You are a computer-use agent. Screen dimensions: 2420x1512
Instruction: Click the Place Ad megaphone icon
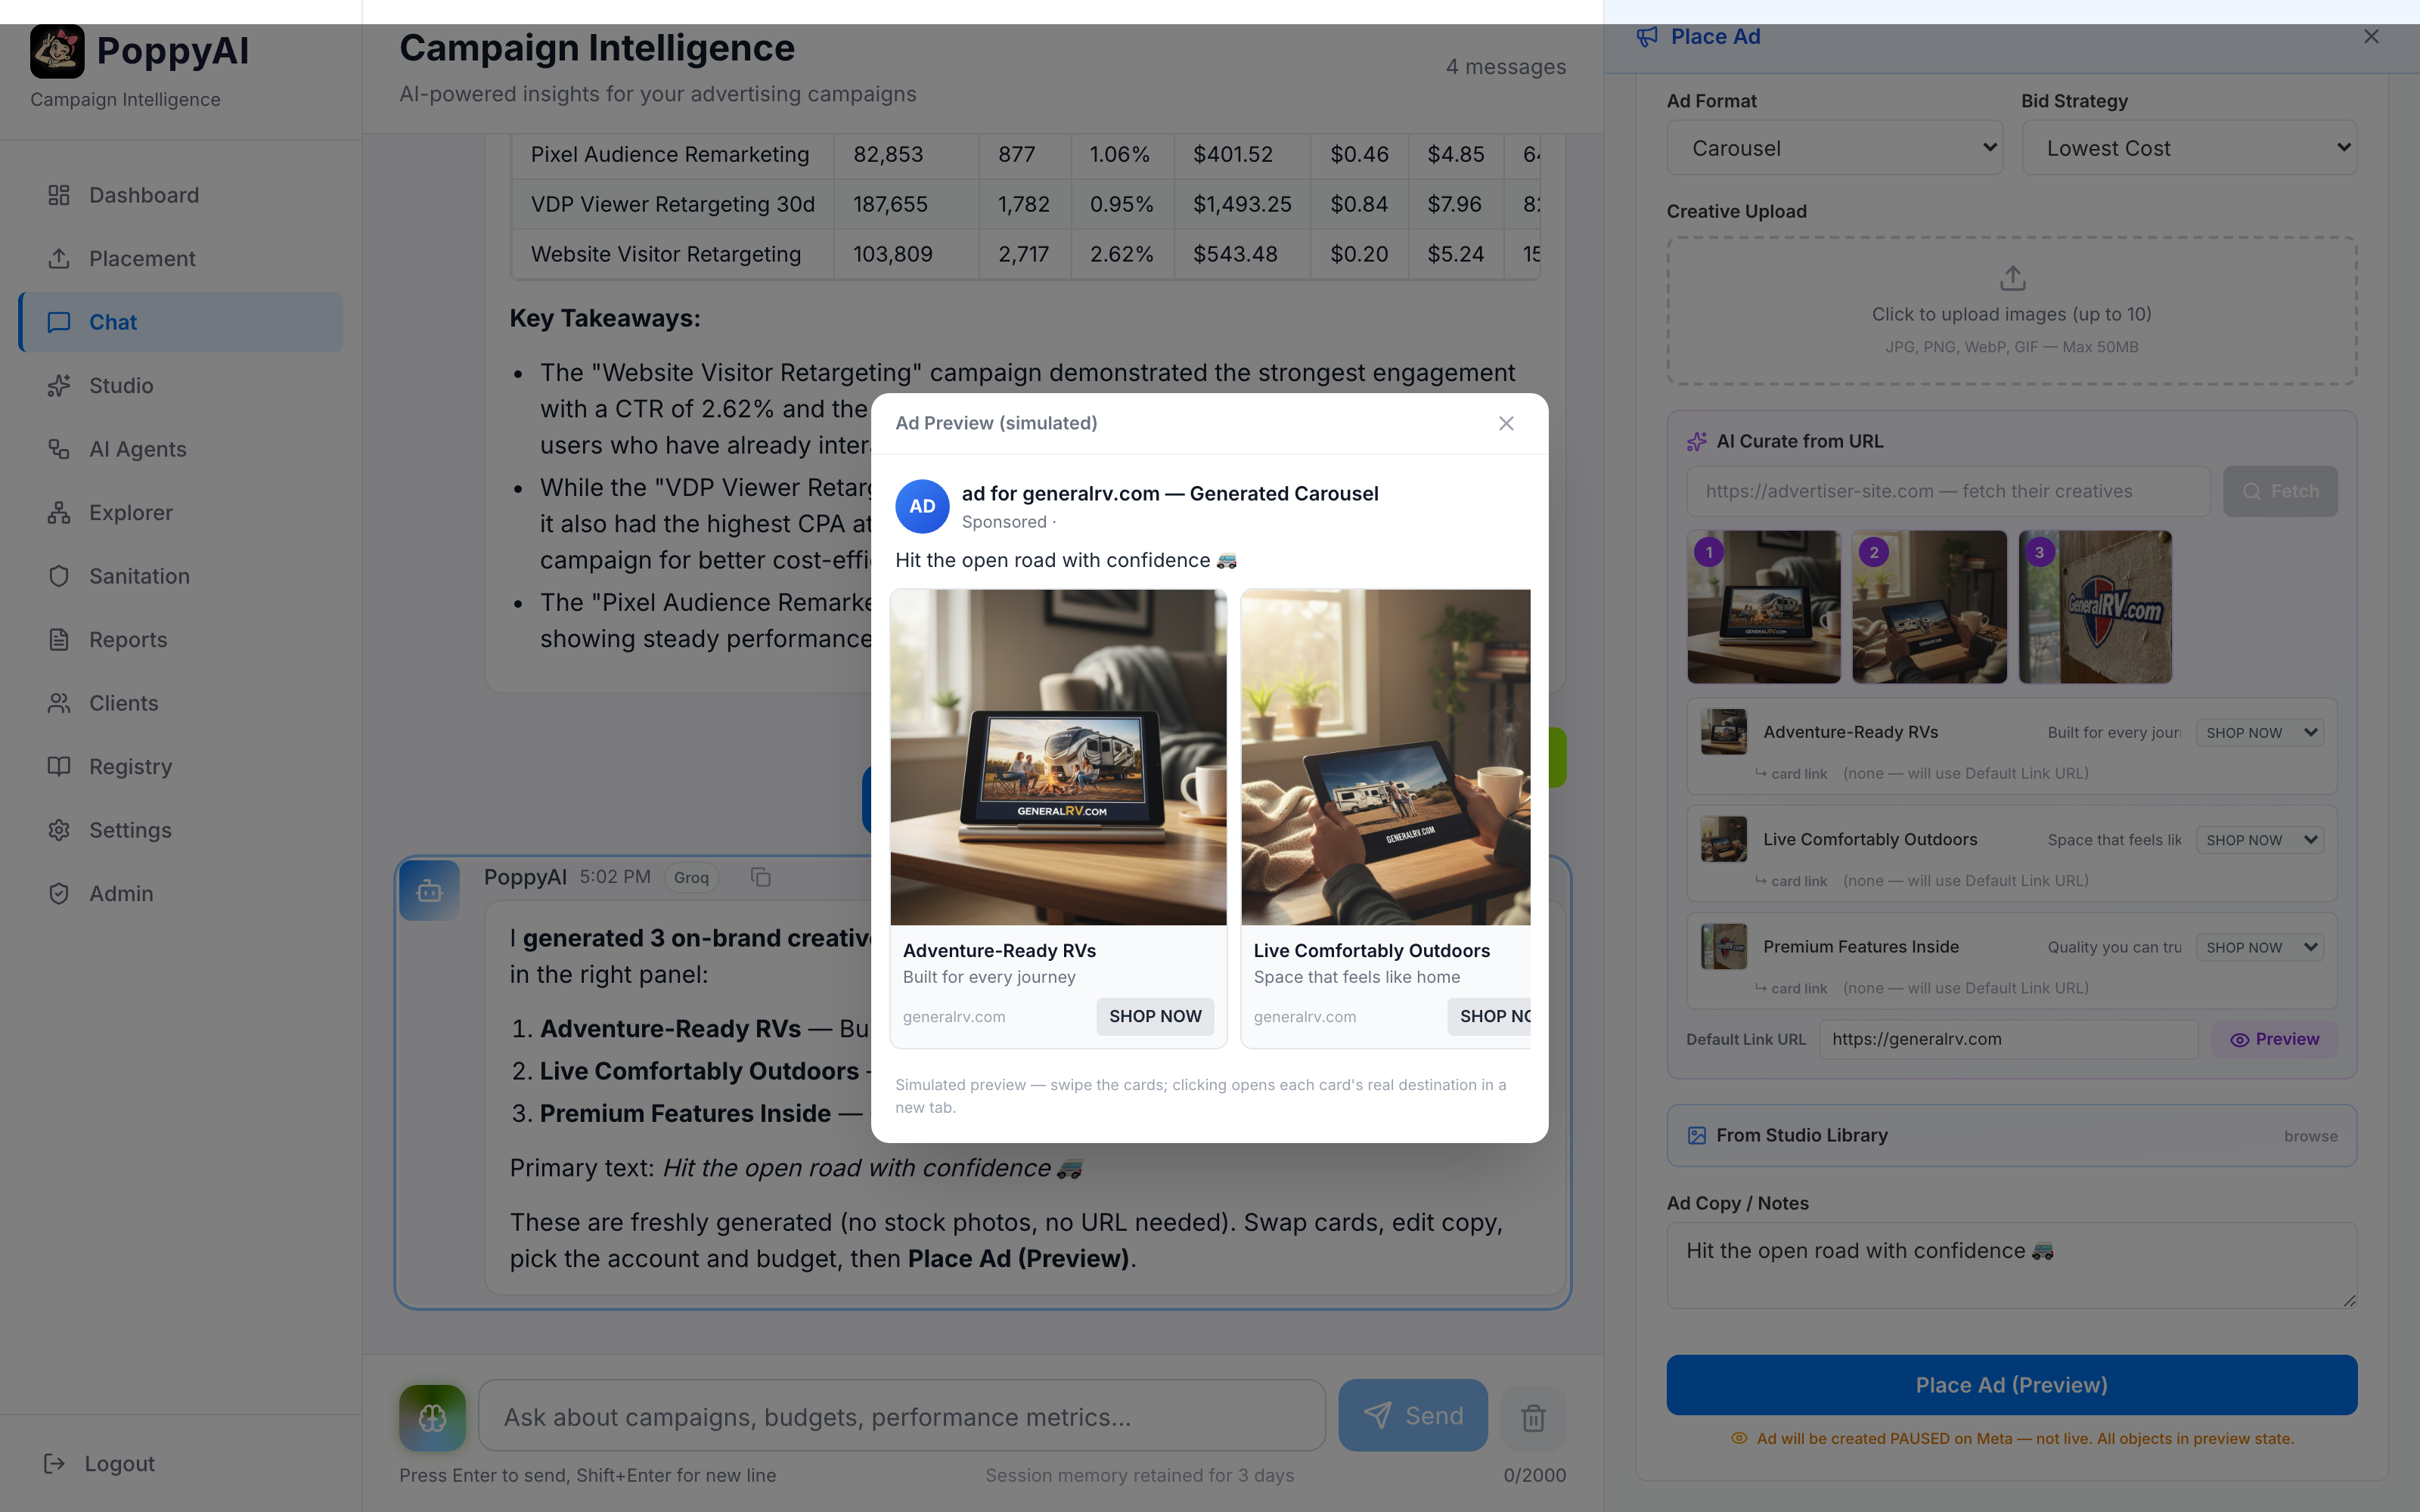[1647, 37]
